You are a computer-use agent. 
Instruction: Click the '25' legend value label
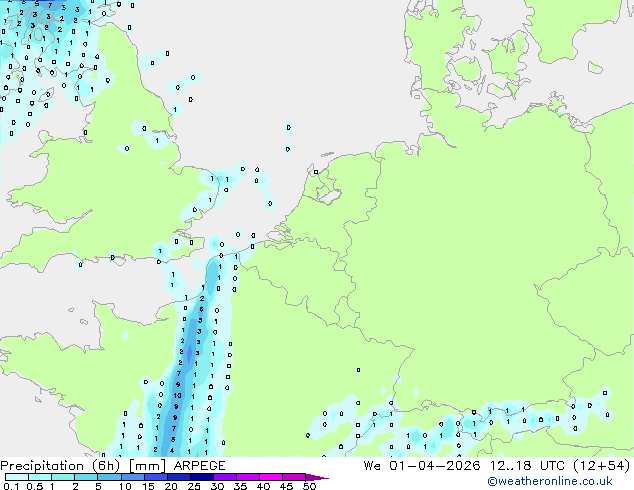point(194,486)
